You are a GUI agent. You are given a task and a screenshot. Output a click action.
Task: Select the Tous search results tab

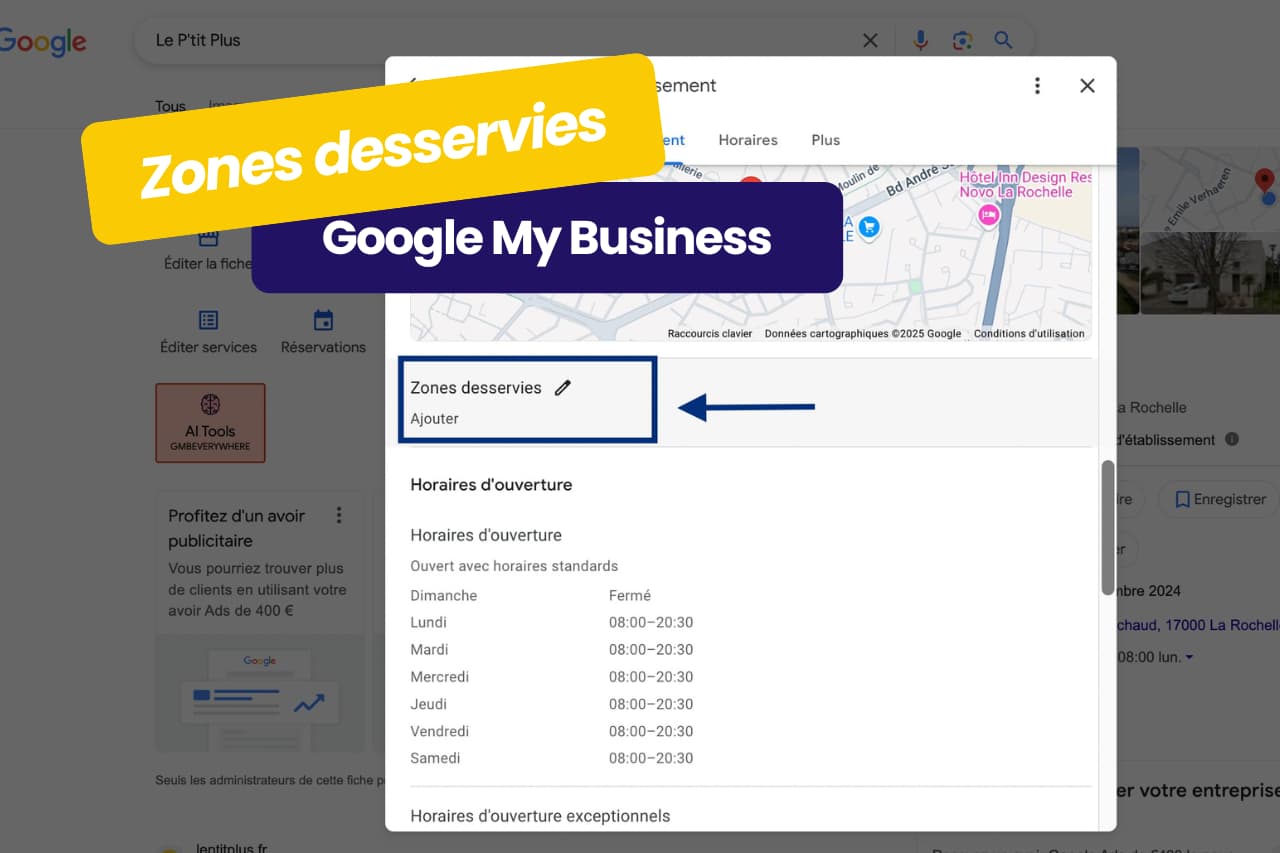[x=170, y=106]
